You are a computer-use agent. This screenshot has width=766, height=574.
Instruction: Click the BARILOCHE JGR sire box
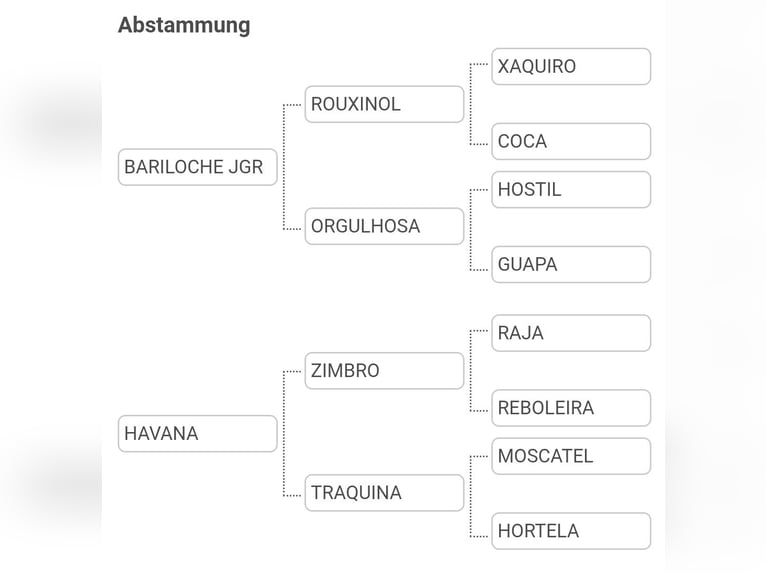pyautogui.click(x=197, y=167)
